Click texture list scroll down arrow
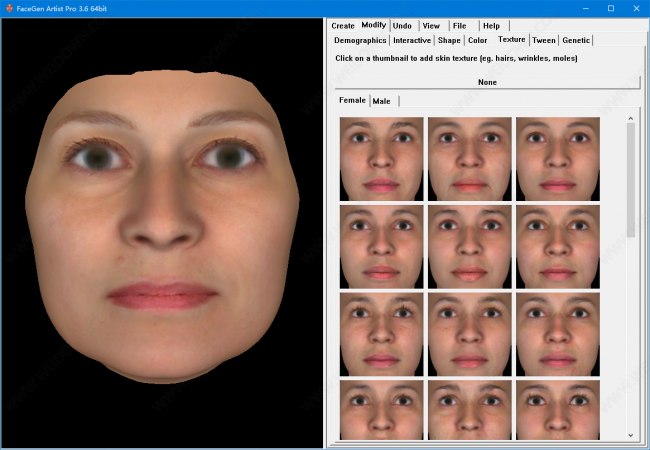Viewport: 650px width, 450px height. [x=631, y=435]
